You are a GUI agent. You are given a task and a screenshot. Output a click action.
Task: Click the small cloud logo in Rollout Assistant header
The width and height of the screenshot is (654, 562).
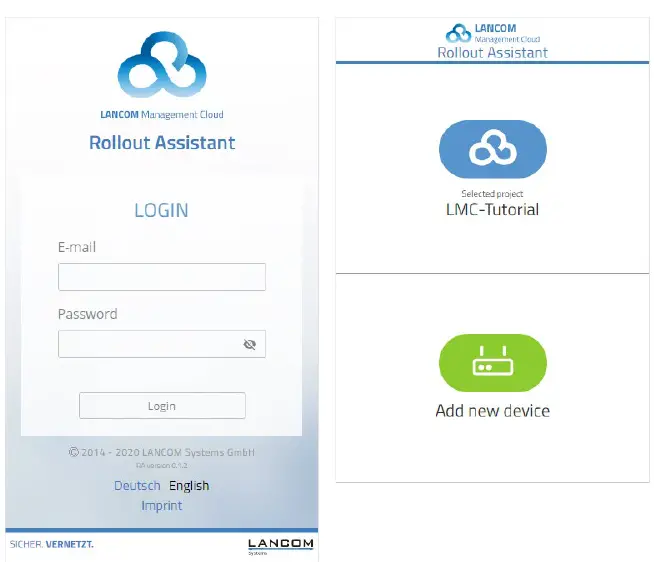click(458, 33)
